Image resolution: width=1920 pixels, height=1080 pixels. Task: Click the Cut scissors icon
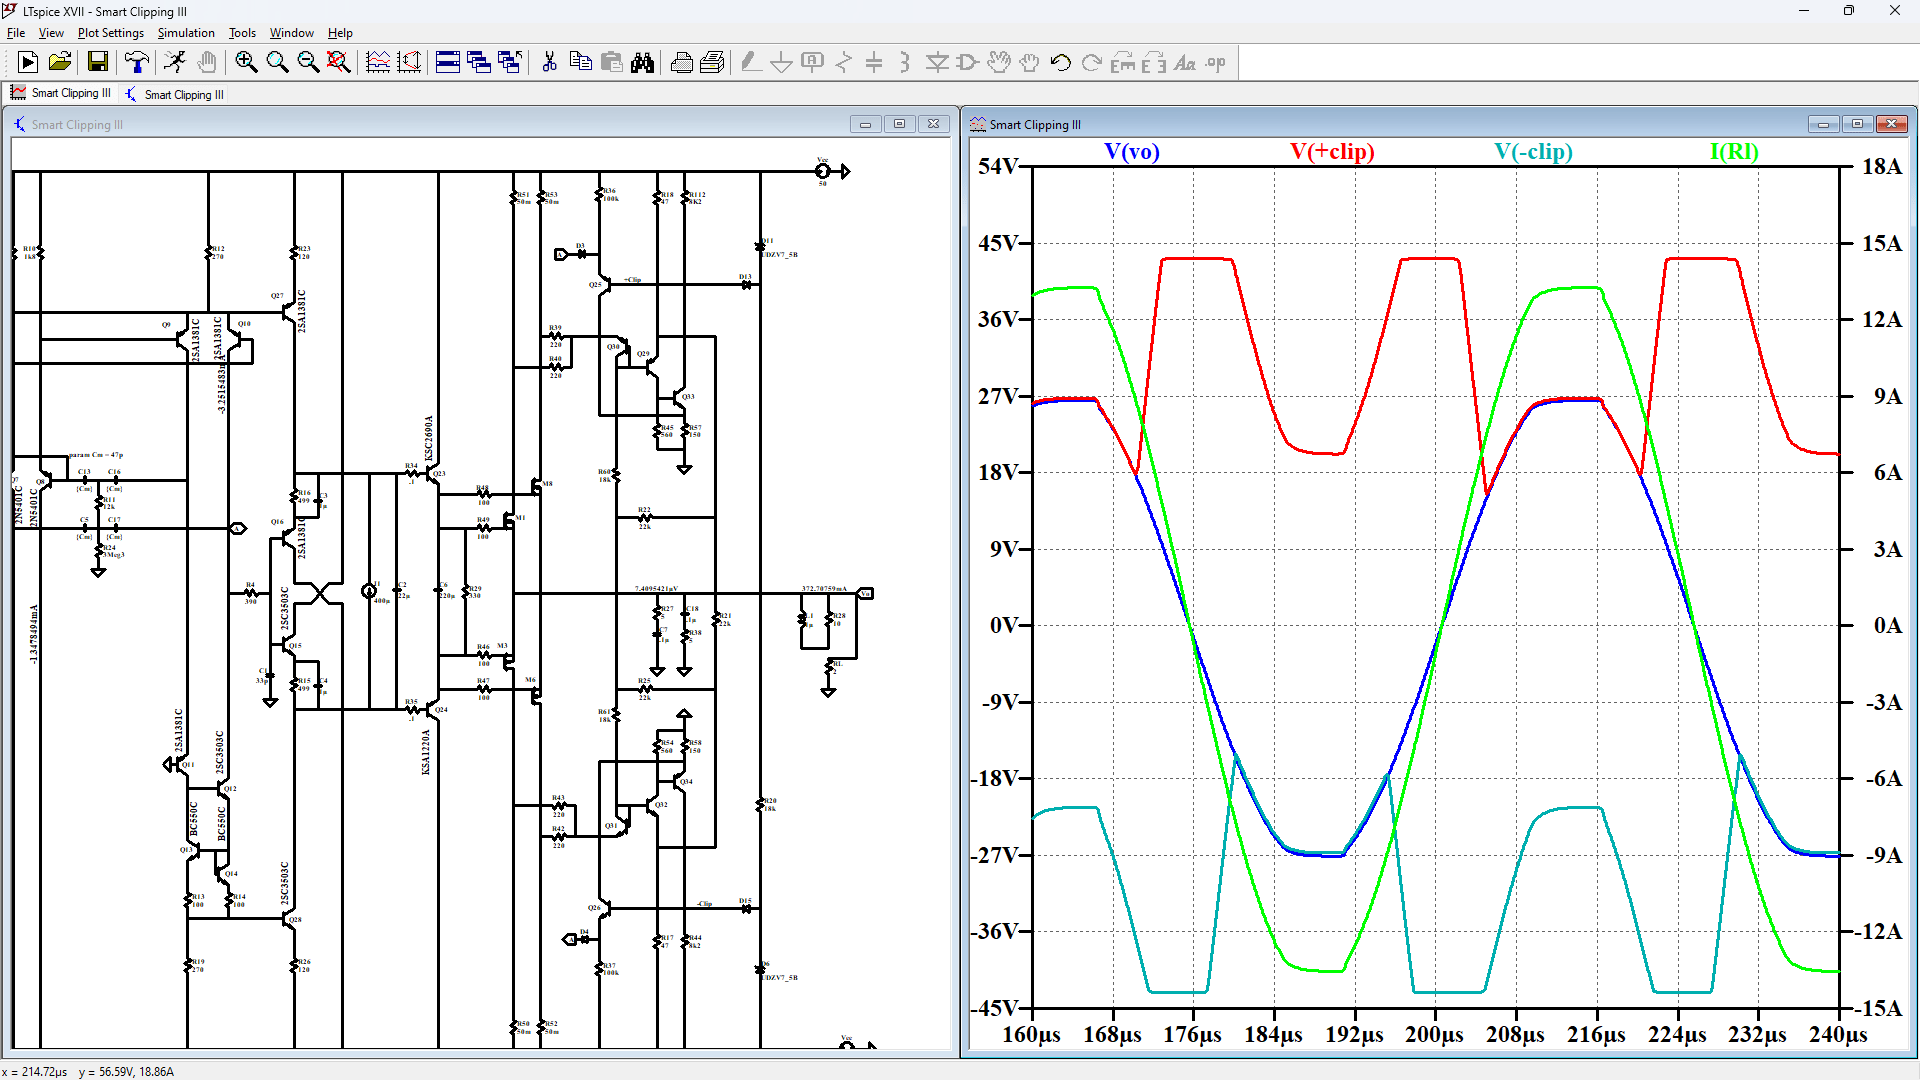(549, 62)
